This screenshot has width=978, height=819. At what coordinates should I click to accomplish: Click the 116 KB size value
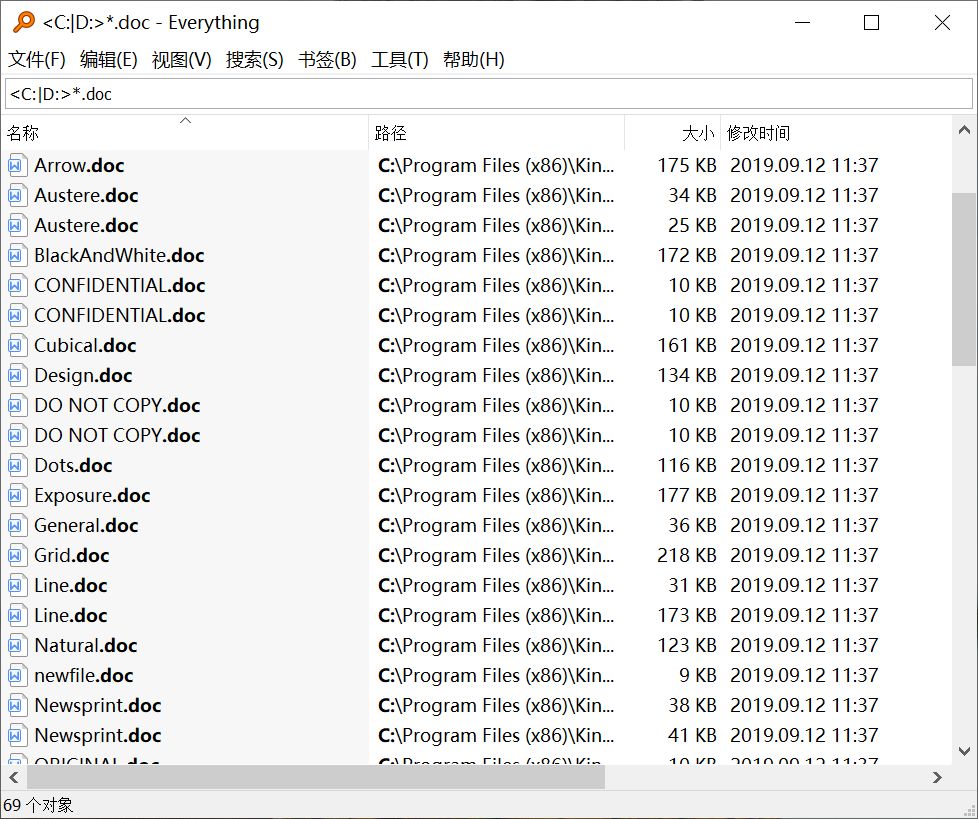(687, 466)
